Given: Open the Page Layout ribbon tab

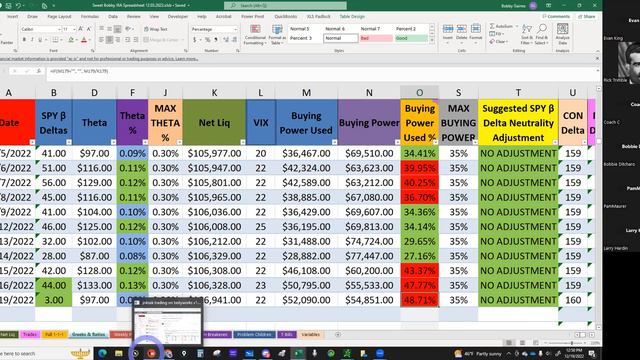Looking at the screenshot, I should (59, 17).
